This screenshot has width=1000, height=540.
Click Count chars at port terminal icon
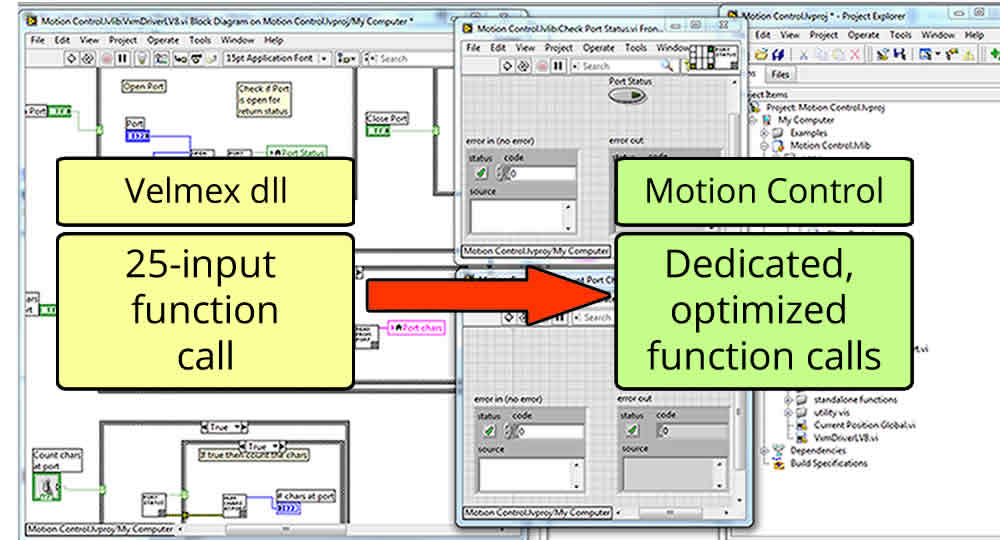click(x=47, y=487)
